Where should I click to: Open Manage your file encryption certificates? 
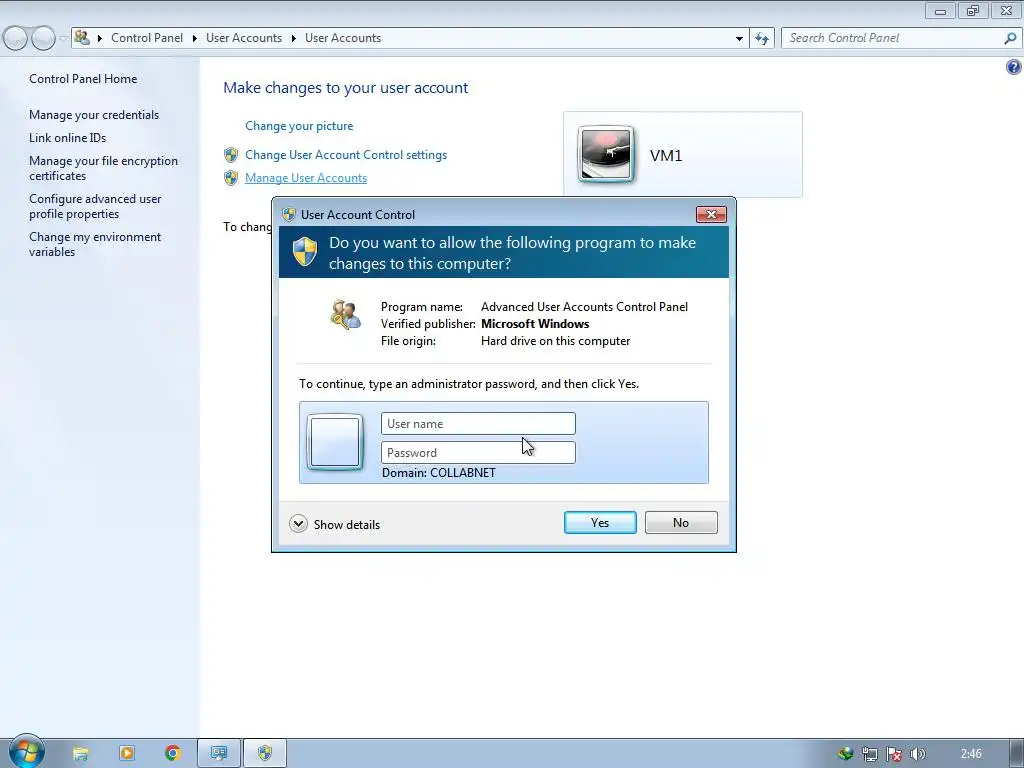pos(103,168)
